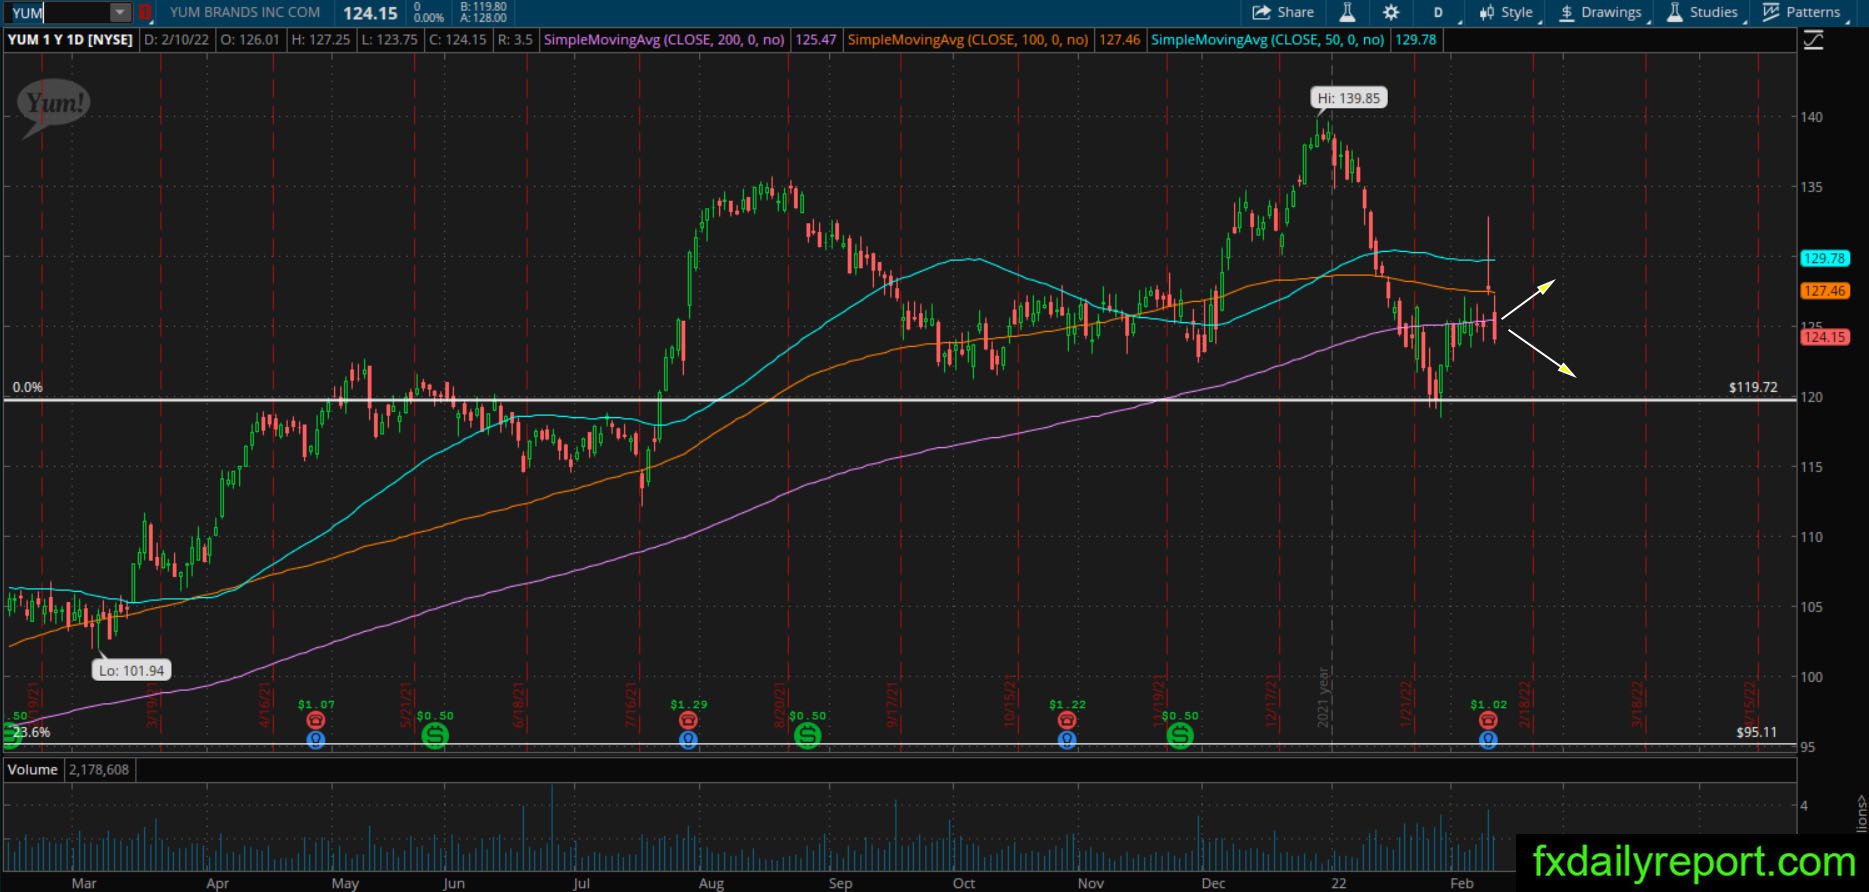
Task: Click the red 124.15 price axis label
Action: (1824, 337)
